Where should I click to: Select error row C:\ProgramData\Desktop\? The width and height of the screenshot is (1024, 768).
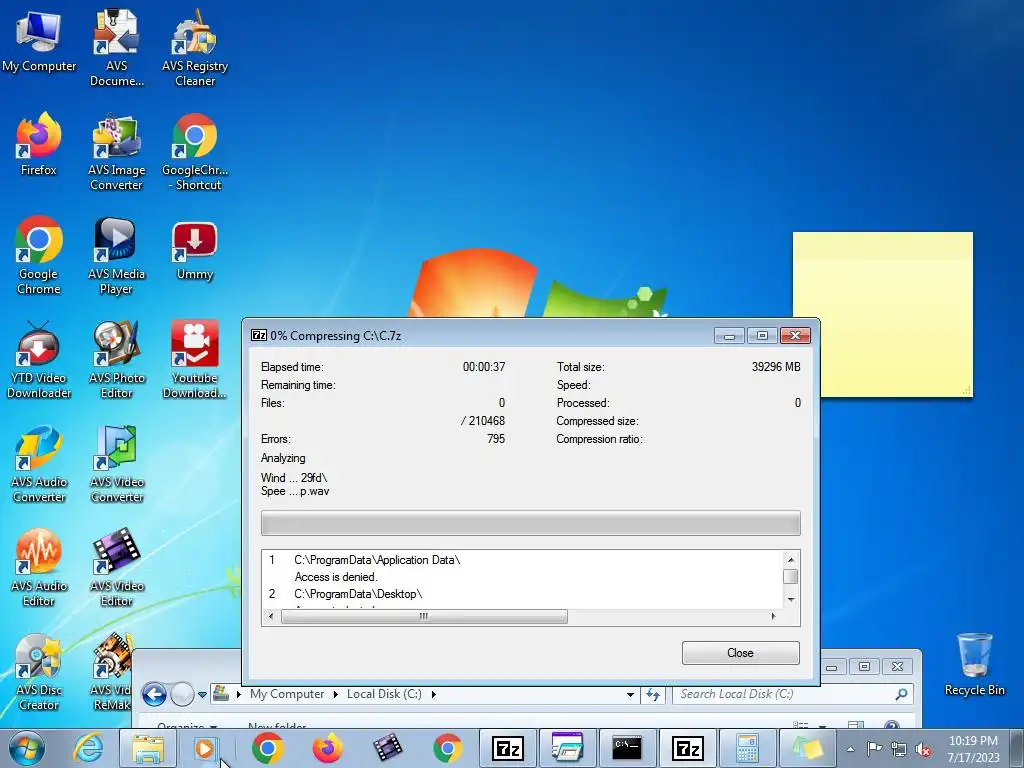(x=358, y=594)
